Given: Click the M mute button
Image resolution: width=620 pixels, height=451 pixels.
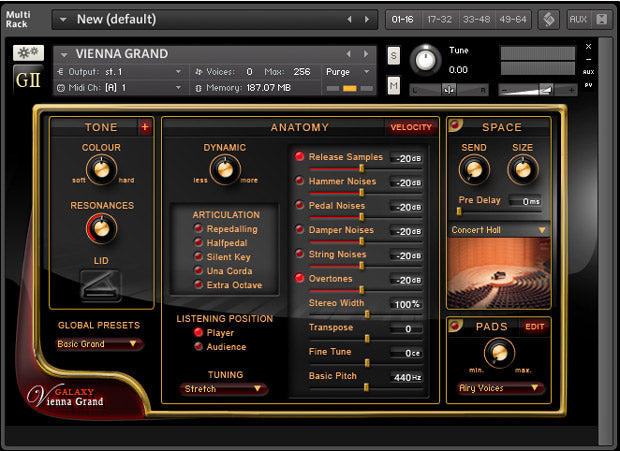Looking at the screenshot, I should [393, 87].
